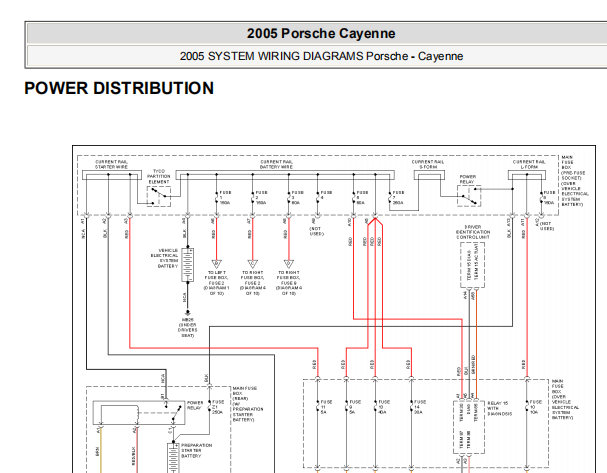
Task: Click the lower-right 'MAIN FUSE BOX' label
Action: [566, 399]
